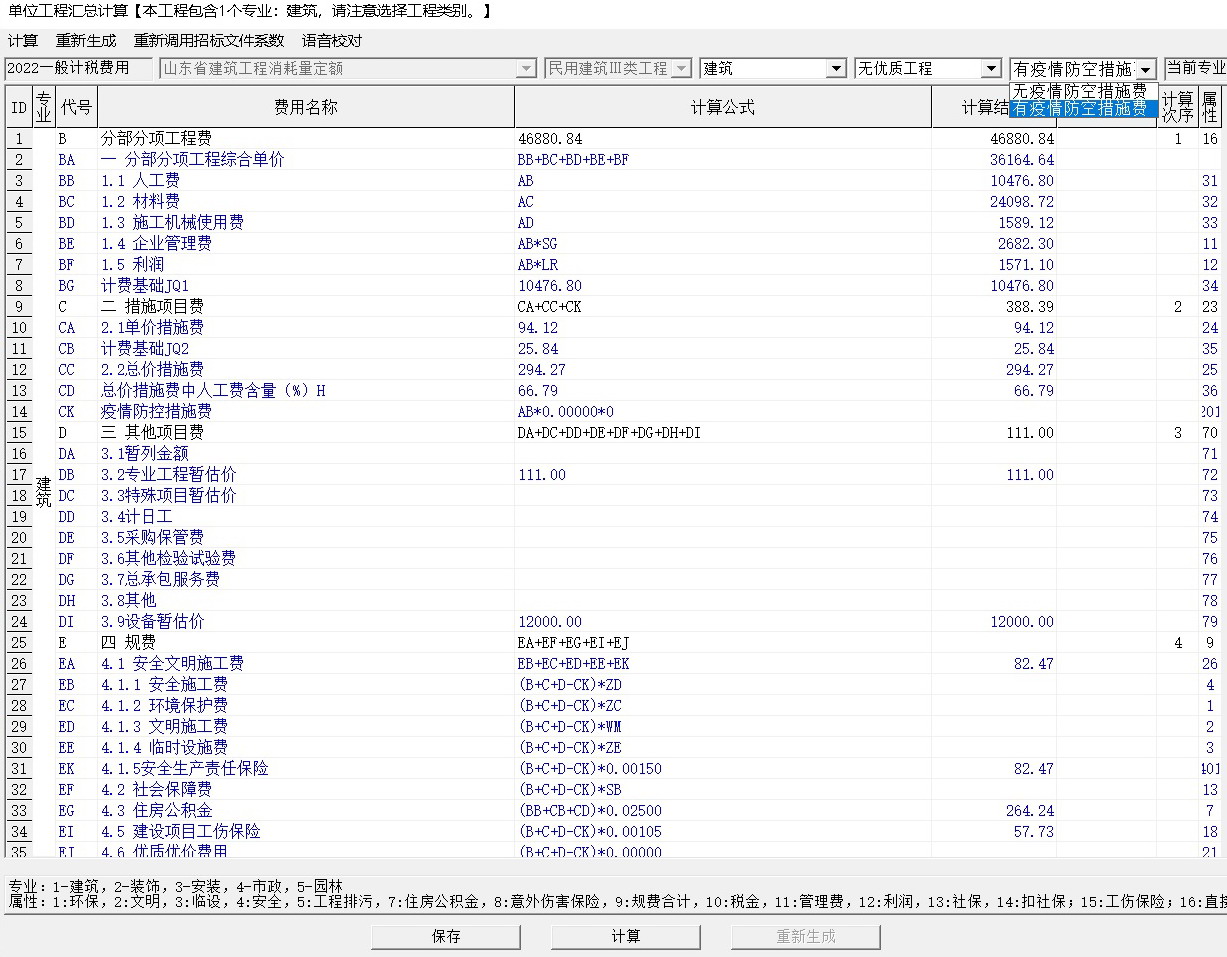This screenshot has width=1227, height=957.
Task: Click the 3.7总承包服务费 cell
Action: click(x=306, y=580)
